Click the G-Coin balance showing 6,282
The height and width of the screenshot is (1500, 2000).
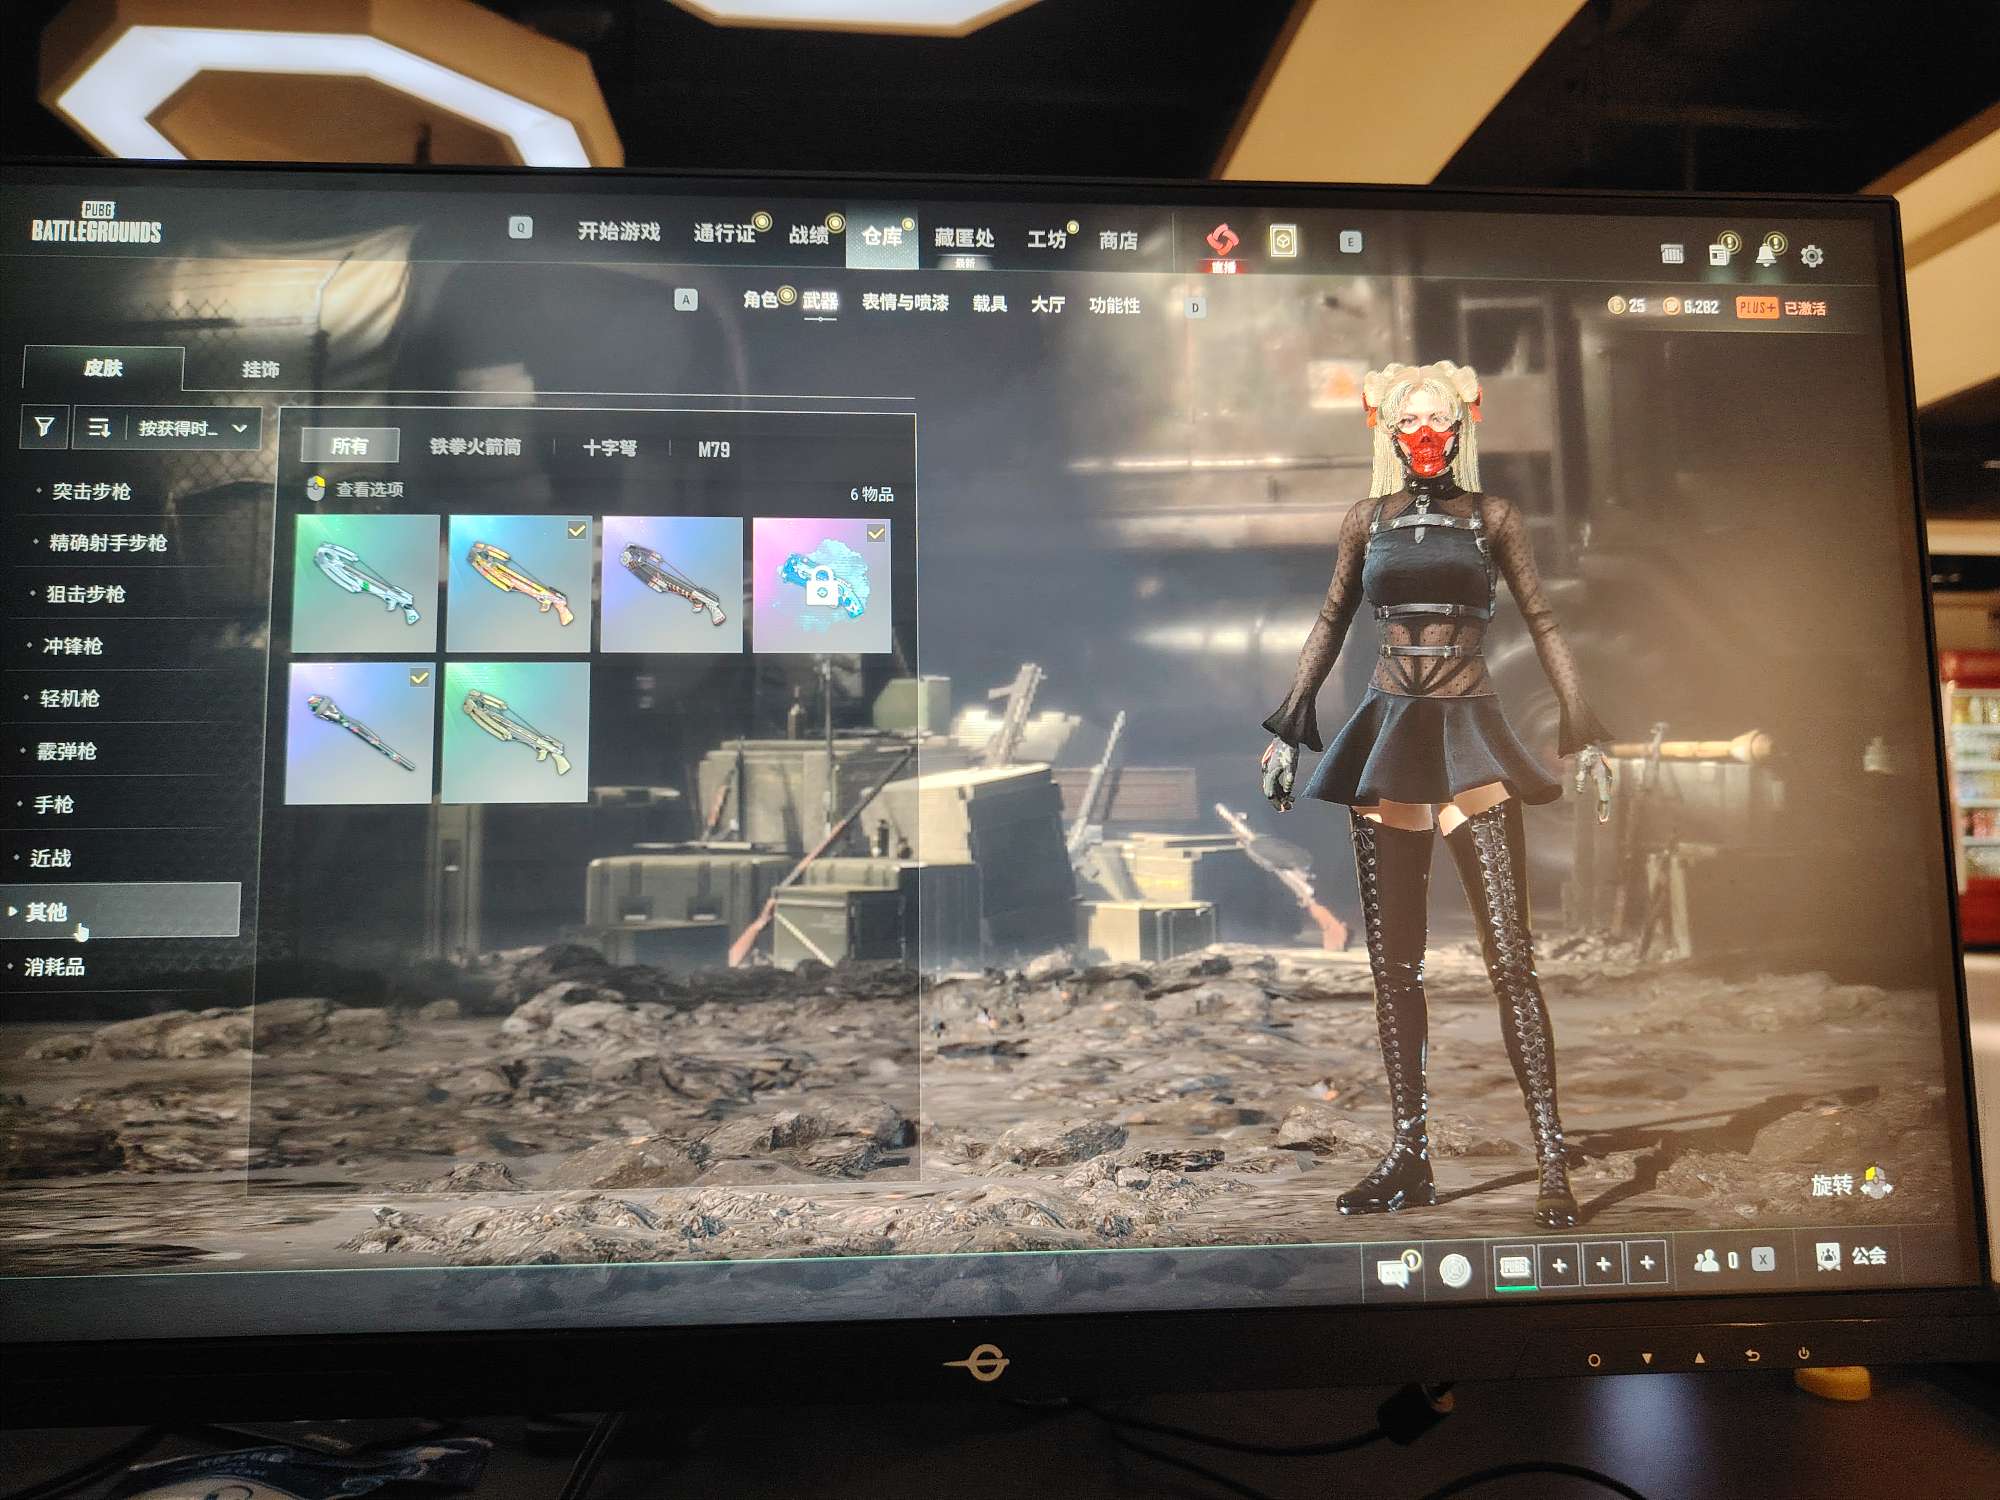[x=1690, y=306]
